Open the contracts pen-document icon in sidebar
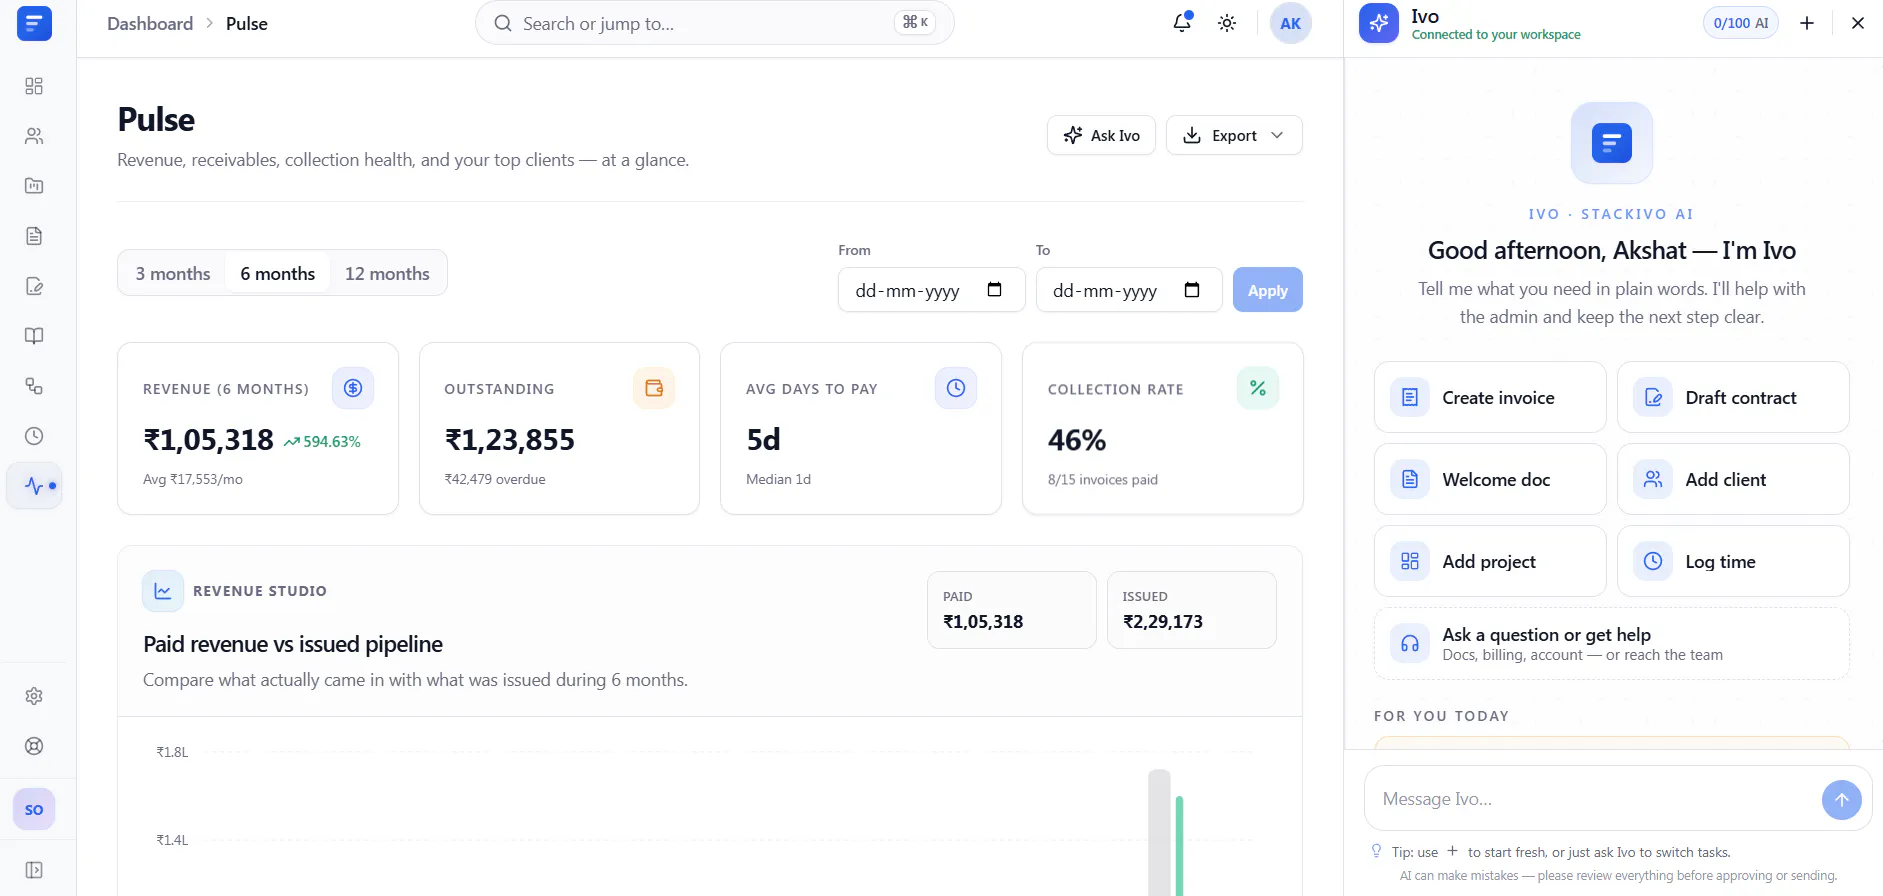 coord(34,286)
